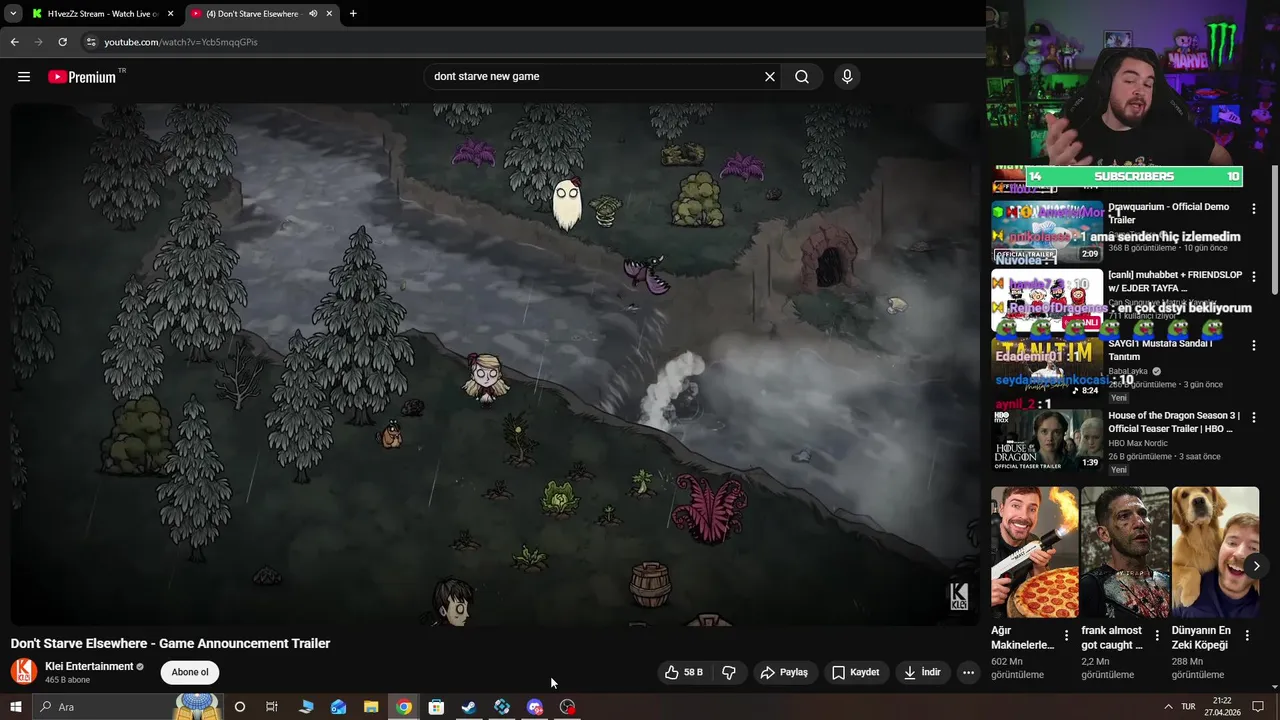
Task: Switch the TUR keyboard language indicator
Action: pos(1188,707)
